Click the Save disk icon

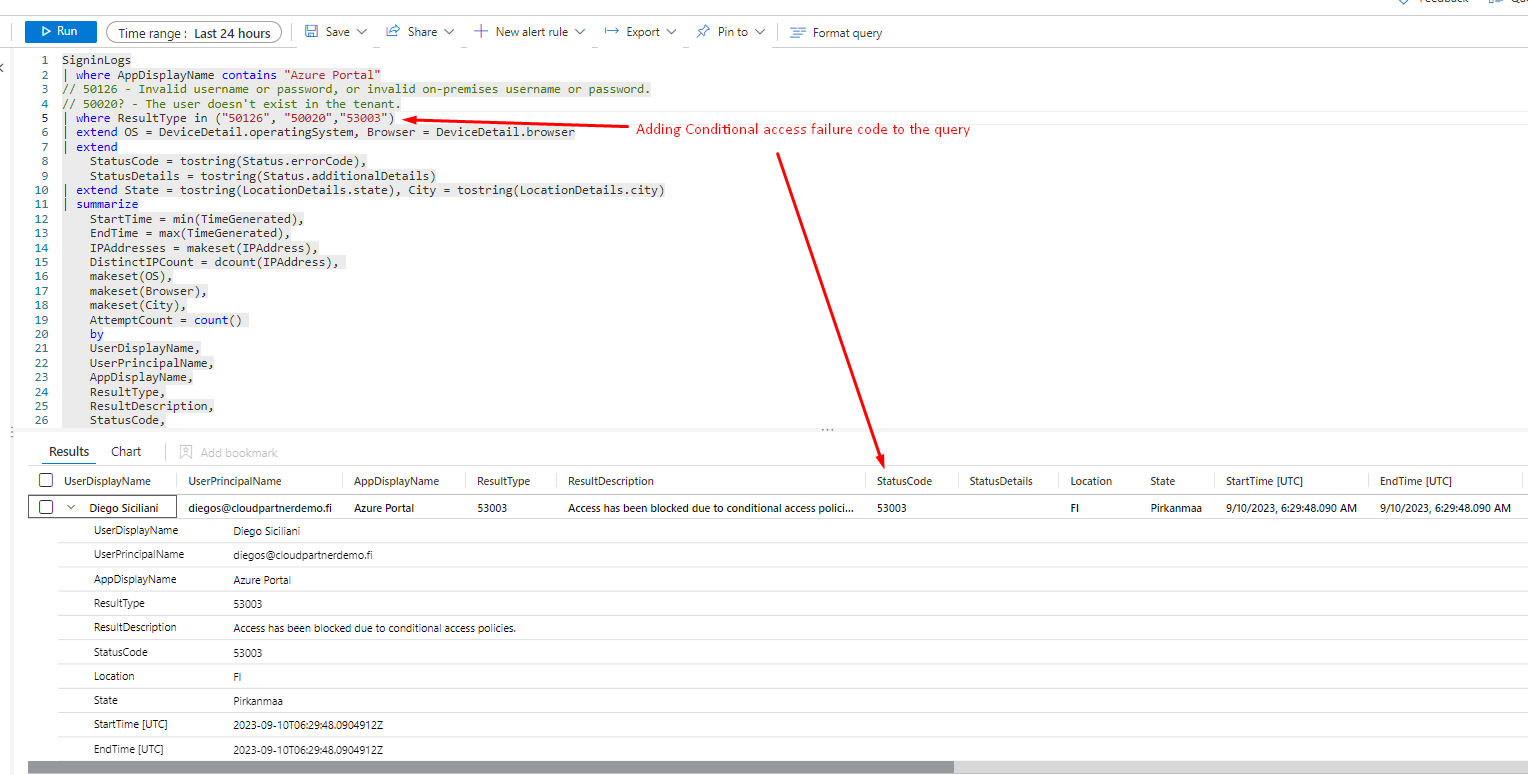pos(311,32)
